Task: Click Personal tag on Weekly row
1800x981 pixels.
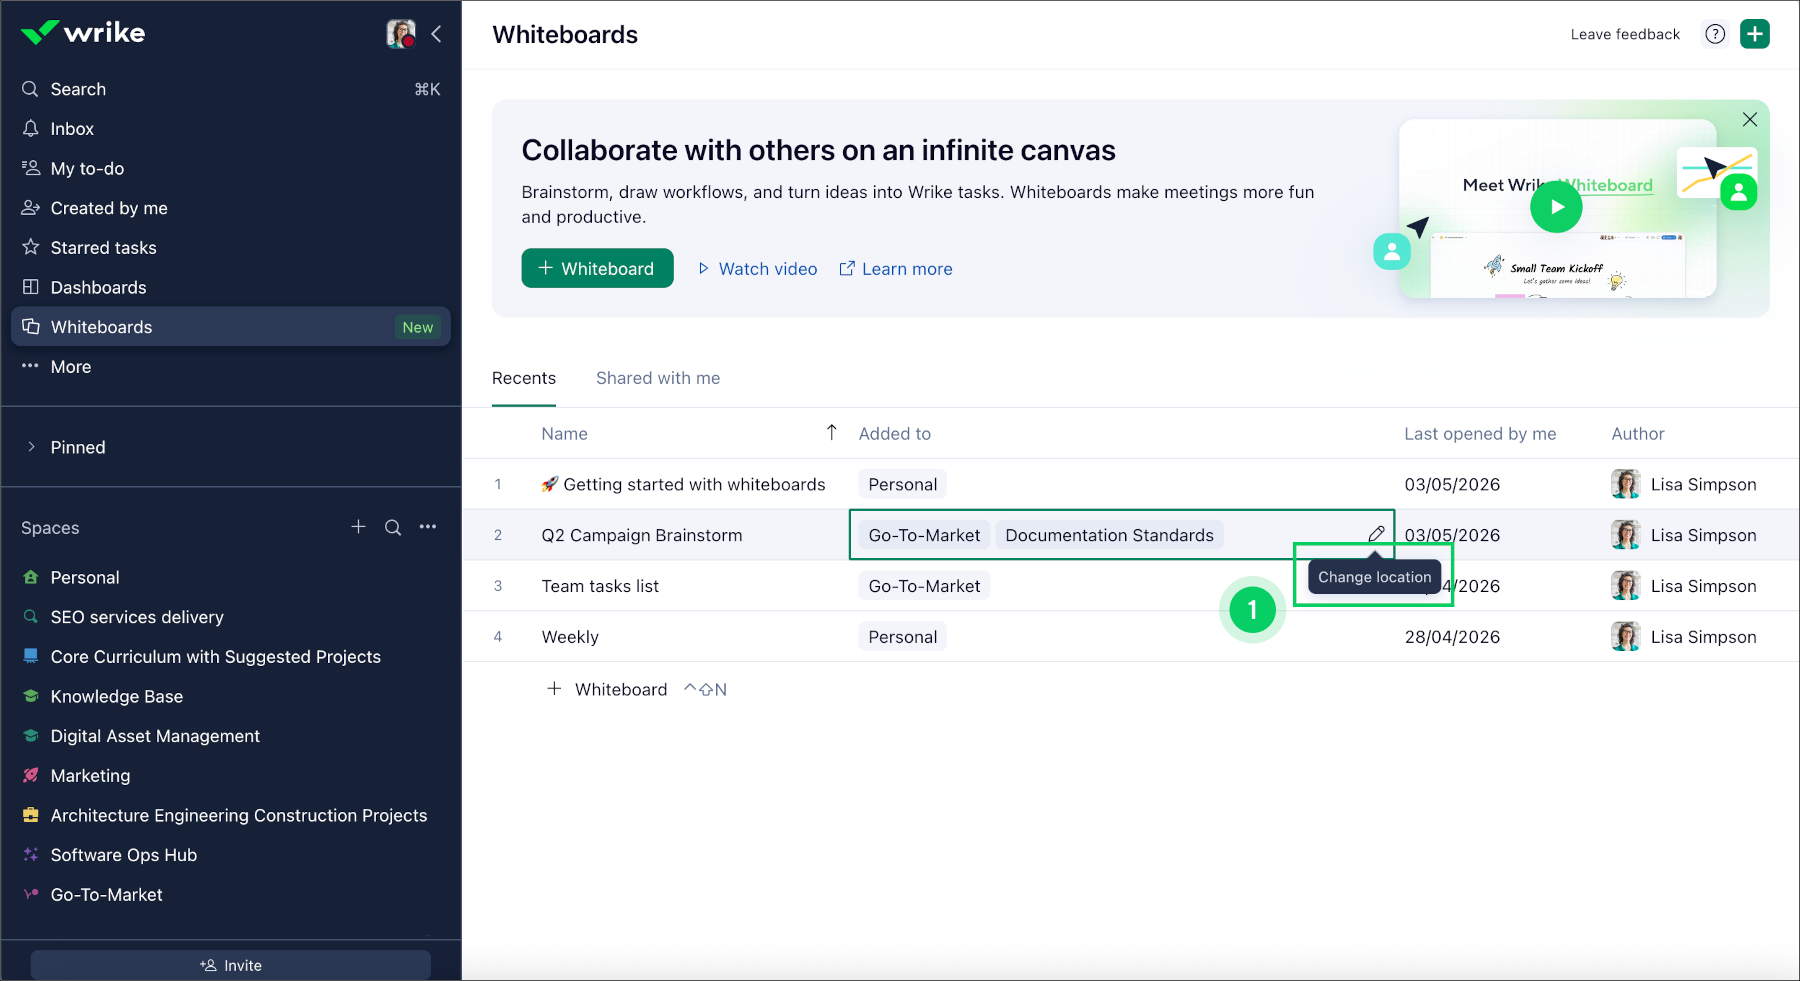Action: click(x=902, y=637)
